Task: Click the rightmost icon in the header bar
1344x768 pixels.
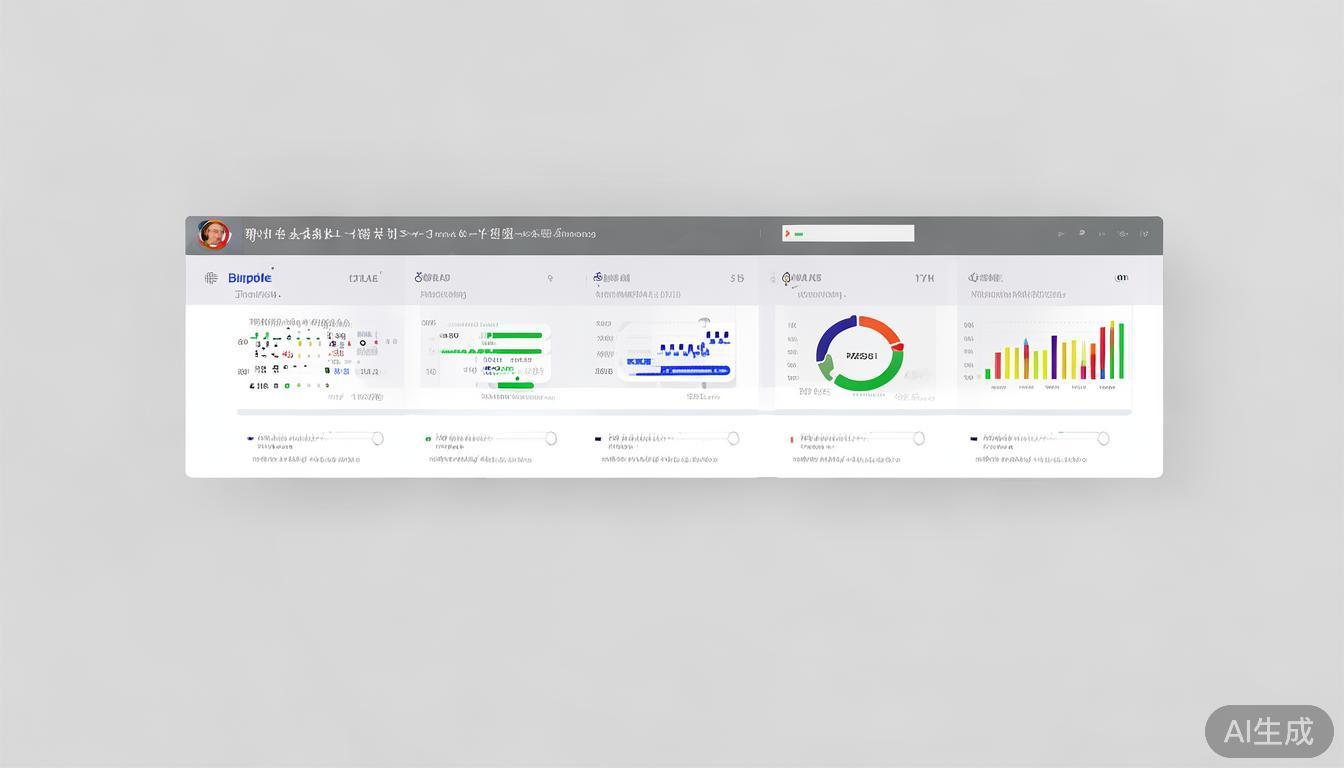Action: coord(1144,234)
